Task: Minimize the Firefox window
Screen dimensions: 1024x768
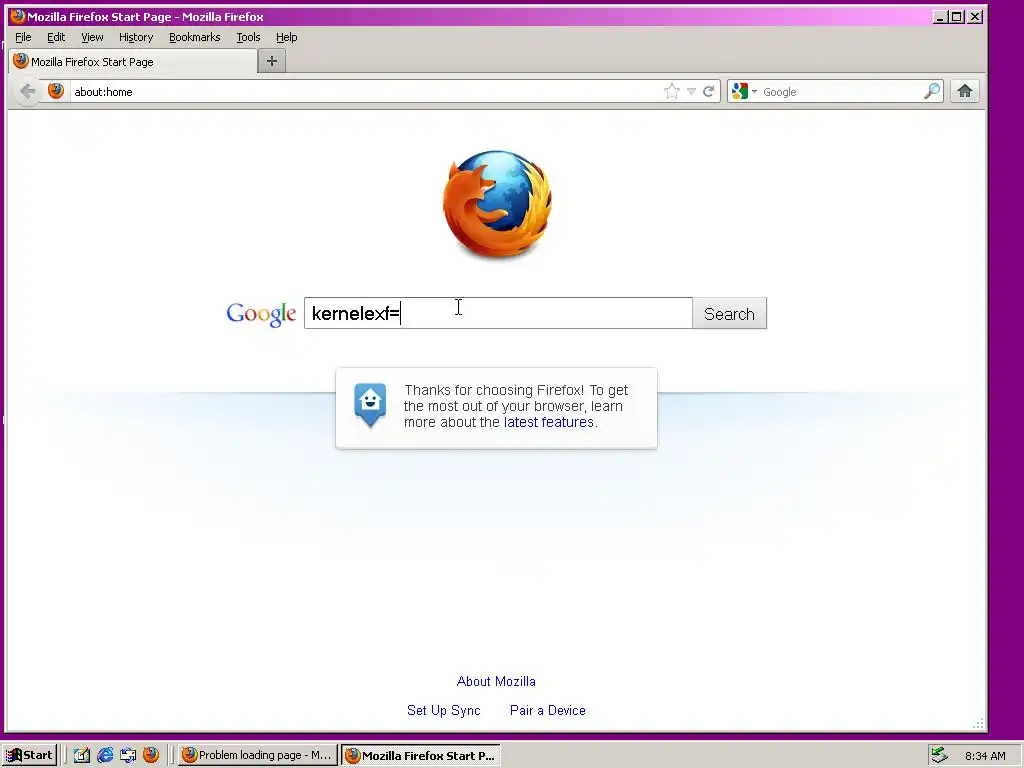Action: point(940,16)
